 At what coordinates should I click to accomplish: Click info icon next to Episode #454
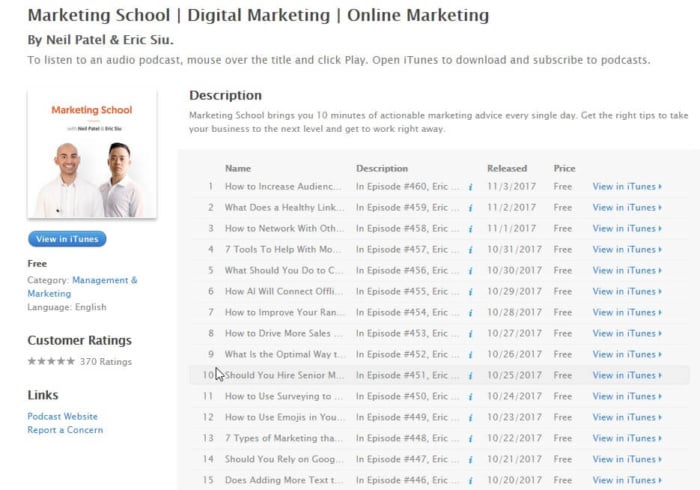point(471,313)
